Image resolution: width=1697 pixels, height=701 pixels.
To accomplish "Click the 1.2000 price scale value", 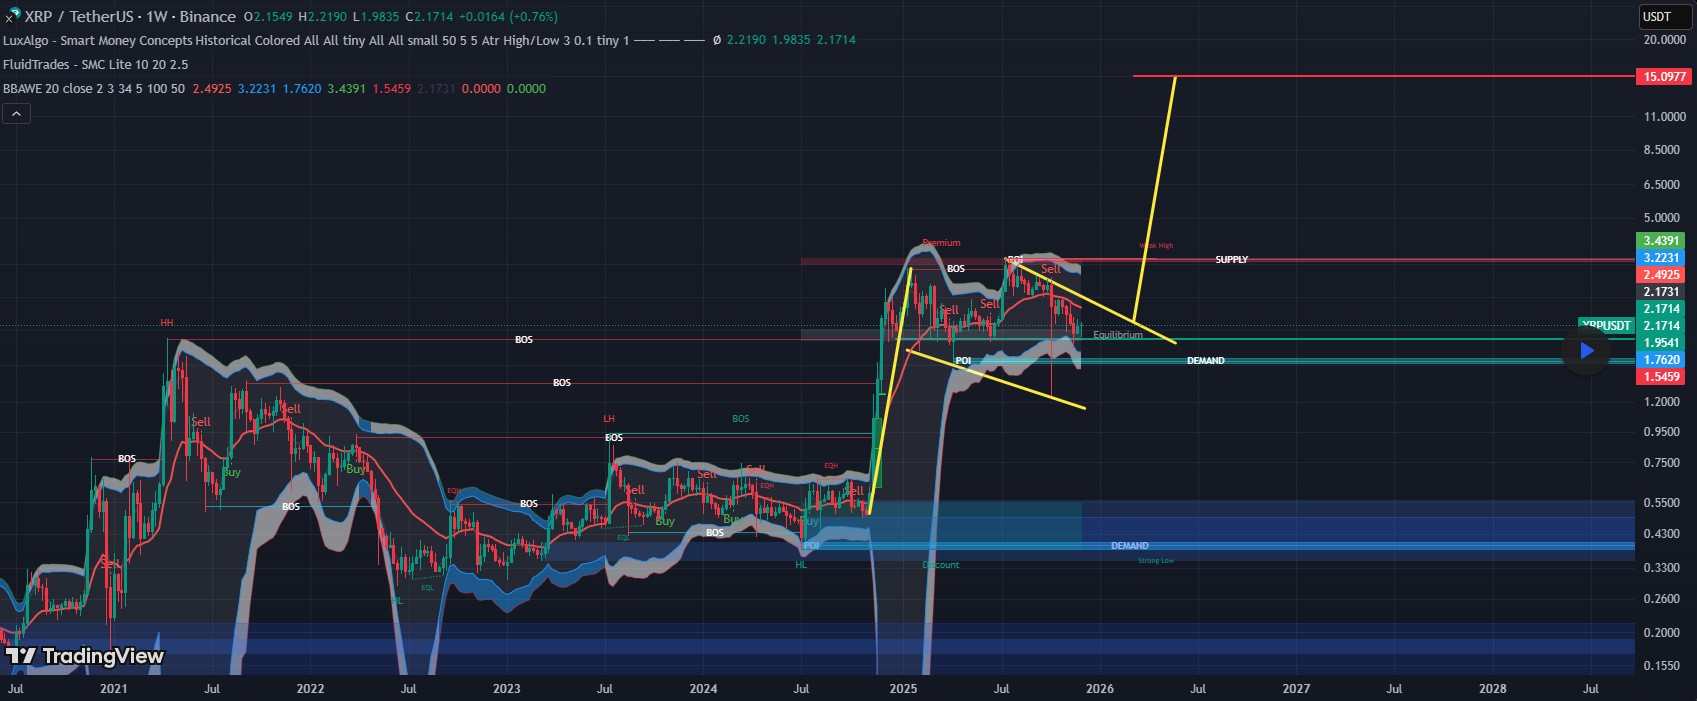I will coord(1662,402).
